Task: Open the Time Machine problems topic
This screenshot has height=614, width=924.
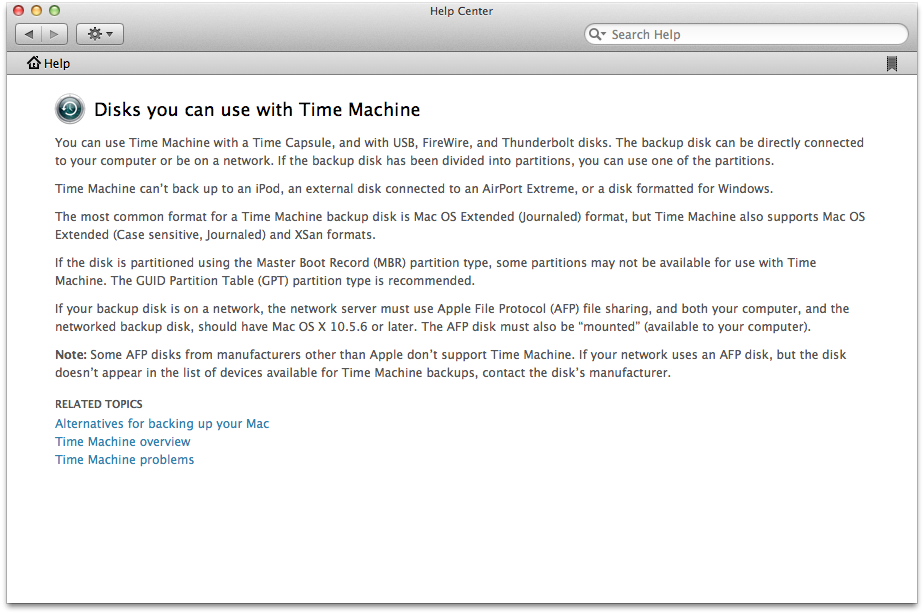Action: pos(124,460)
